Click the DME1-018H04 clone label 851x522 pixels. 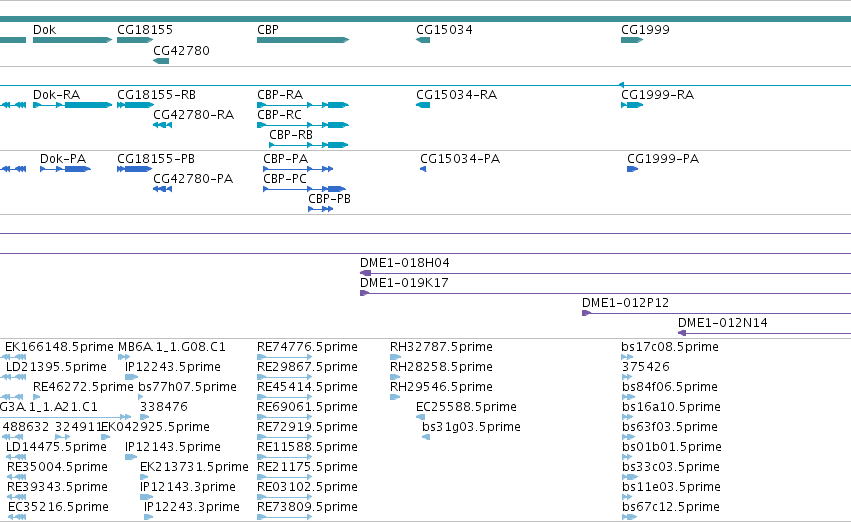point(404,263)
